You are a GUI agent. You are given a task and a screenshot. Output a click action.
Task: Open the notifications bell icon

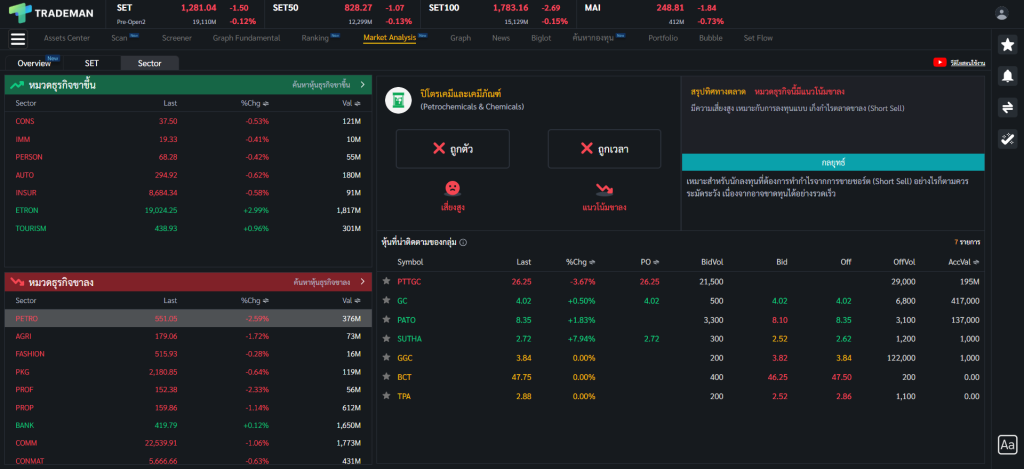pos(1007,77)
